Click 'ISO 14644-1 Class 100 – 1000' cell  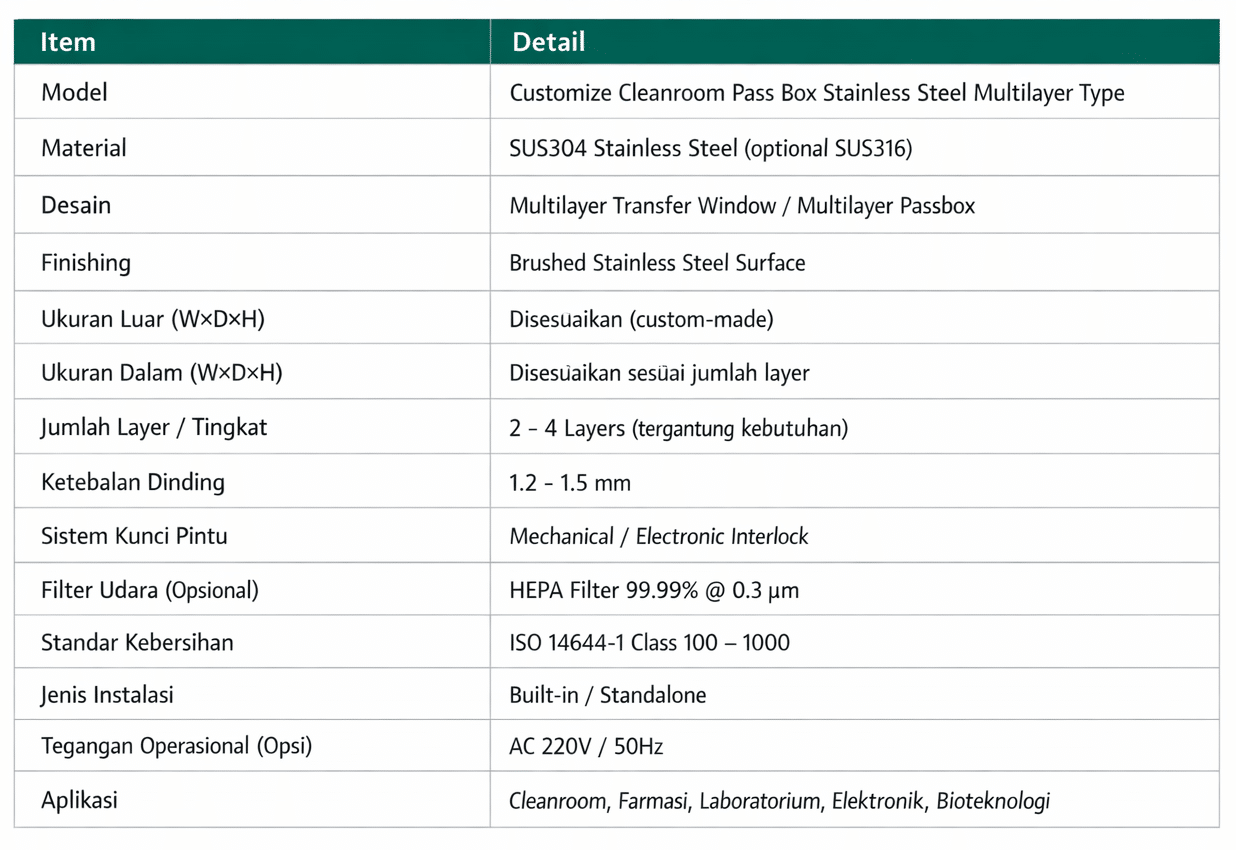point(650,642)
